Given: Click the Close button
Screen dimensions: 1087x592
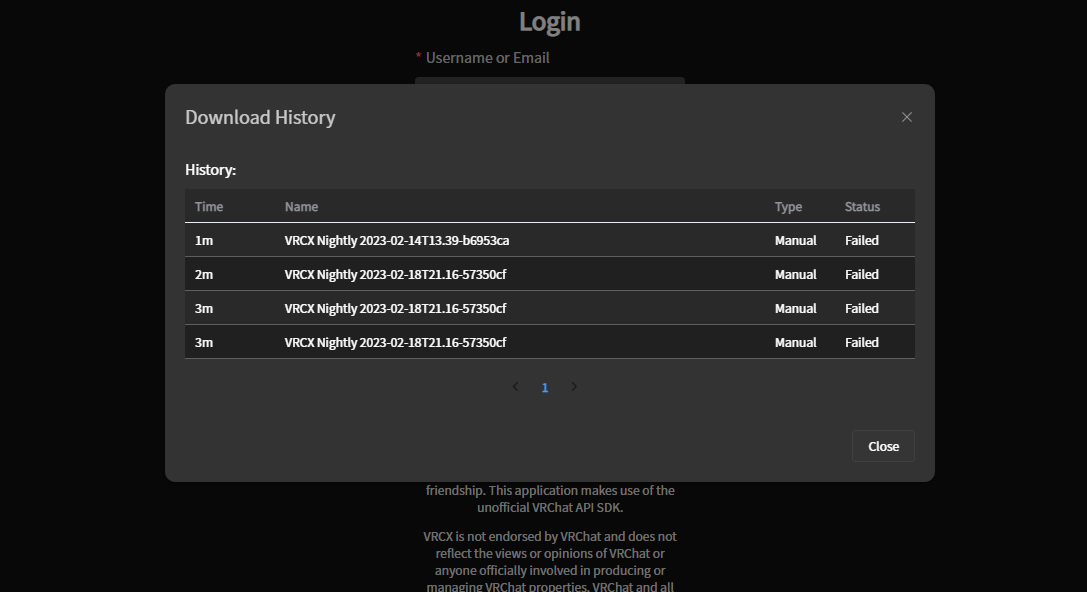Looking at the screenshot, I should pos(883,446).
